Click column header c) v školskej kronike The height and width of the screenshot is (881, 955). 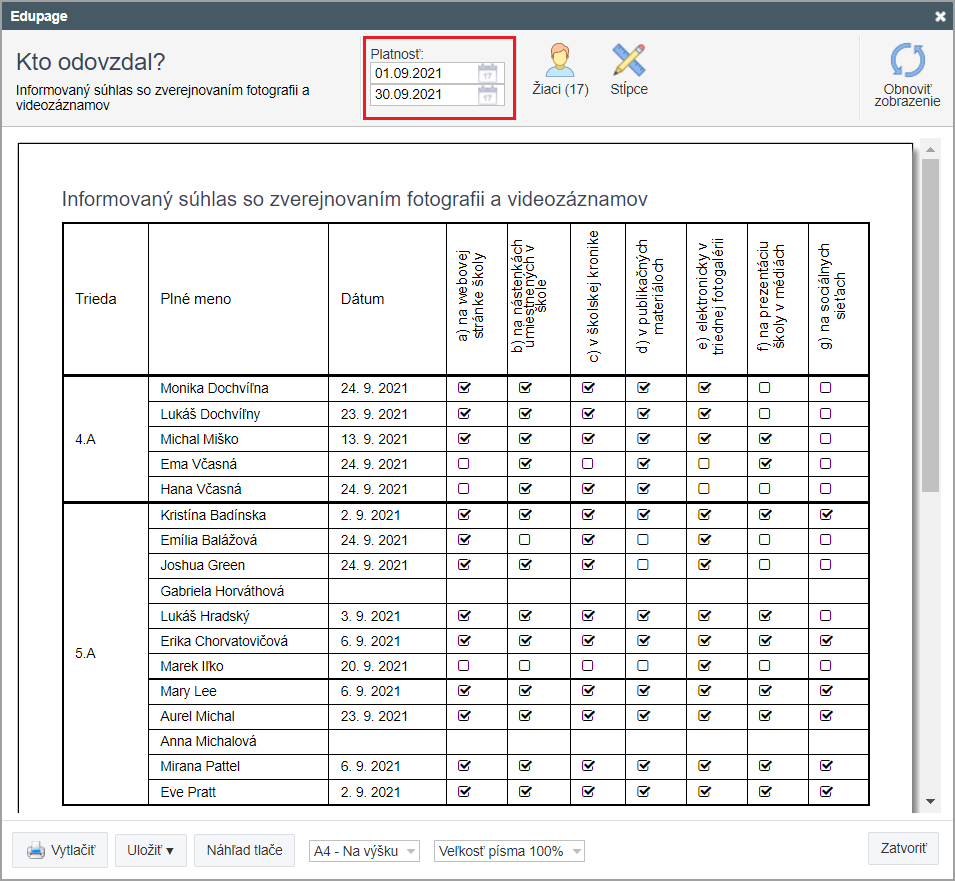pos(593,296)
